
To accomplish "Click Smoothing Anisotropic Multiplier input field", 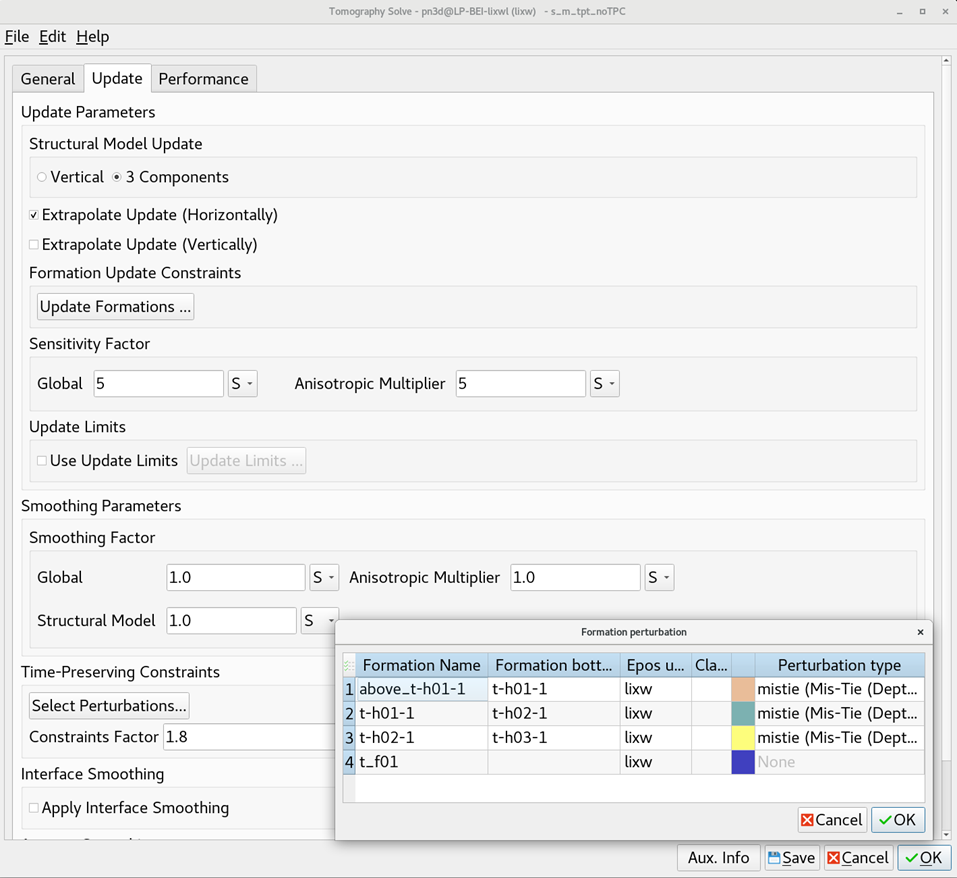I will (575, 577).
